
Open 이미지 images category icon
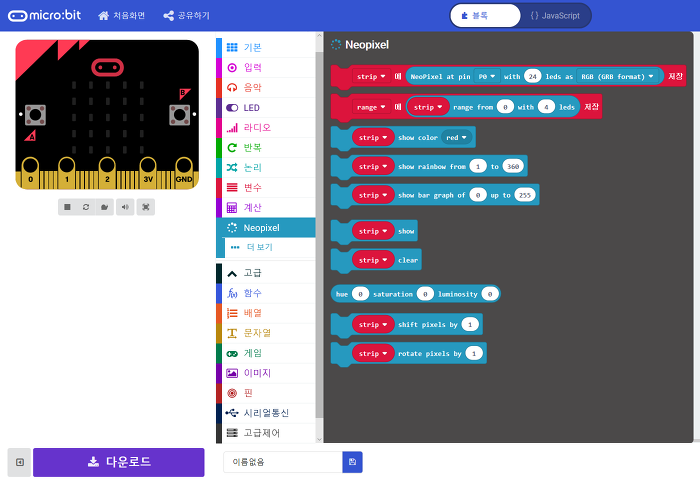pyautogui.click(x=232, y=373)
